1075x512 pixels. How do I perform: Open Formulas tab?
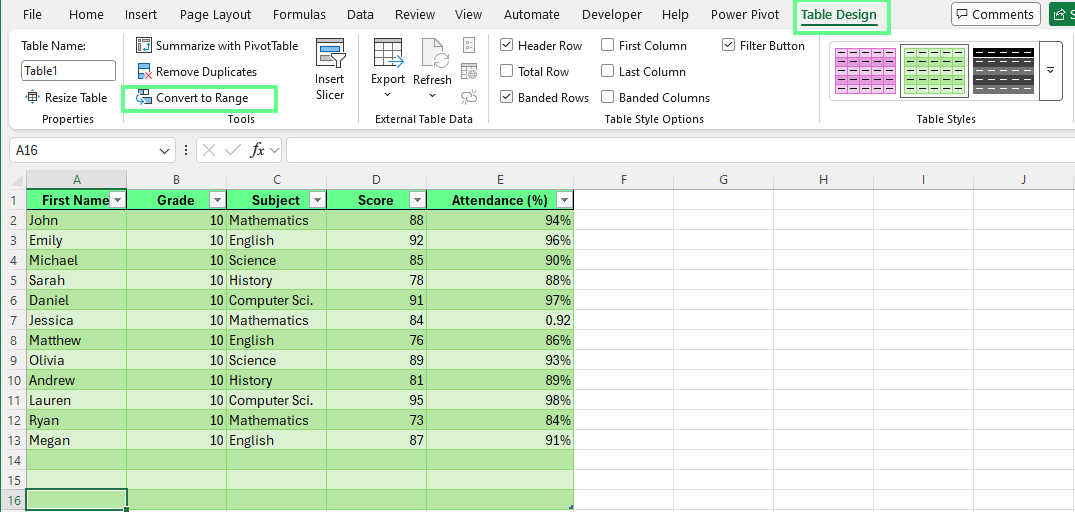[x=299, y=14]
